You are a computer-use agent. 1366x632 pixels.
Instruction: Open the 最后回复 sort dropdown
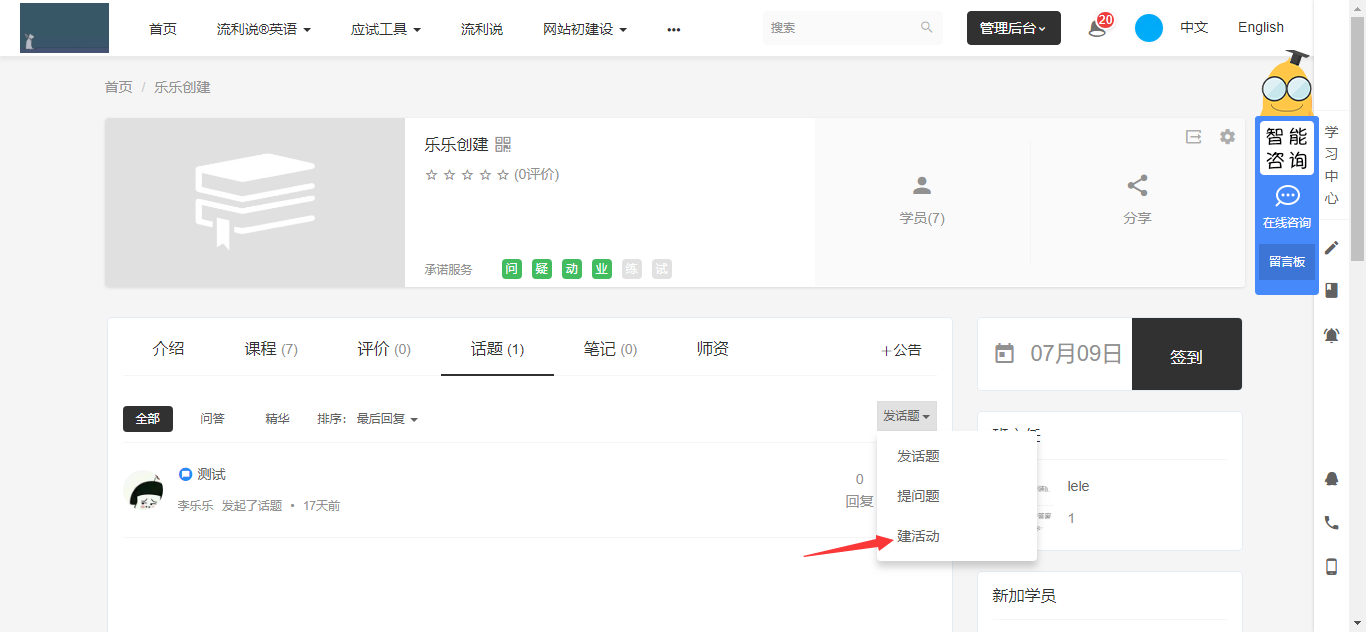click(x=387, y=419)
